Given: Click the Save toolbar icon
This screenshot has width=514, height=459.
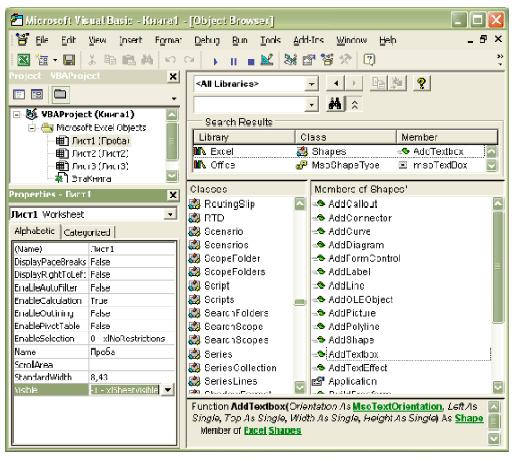Looking at the screenshot, I should pyautogui.click(x=69, y=60).
